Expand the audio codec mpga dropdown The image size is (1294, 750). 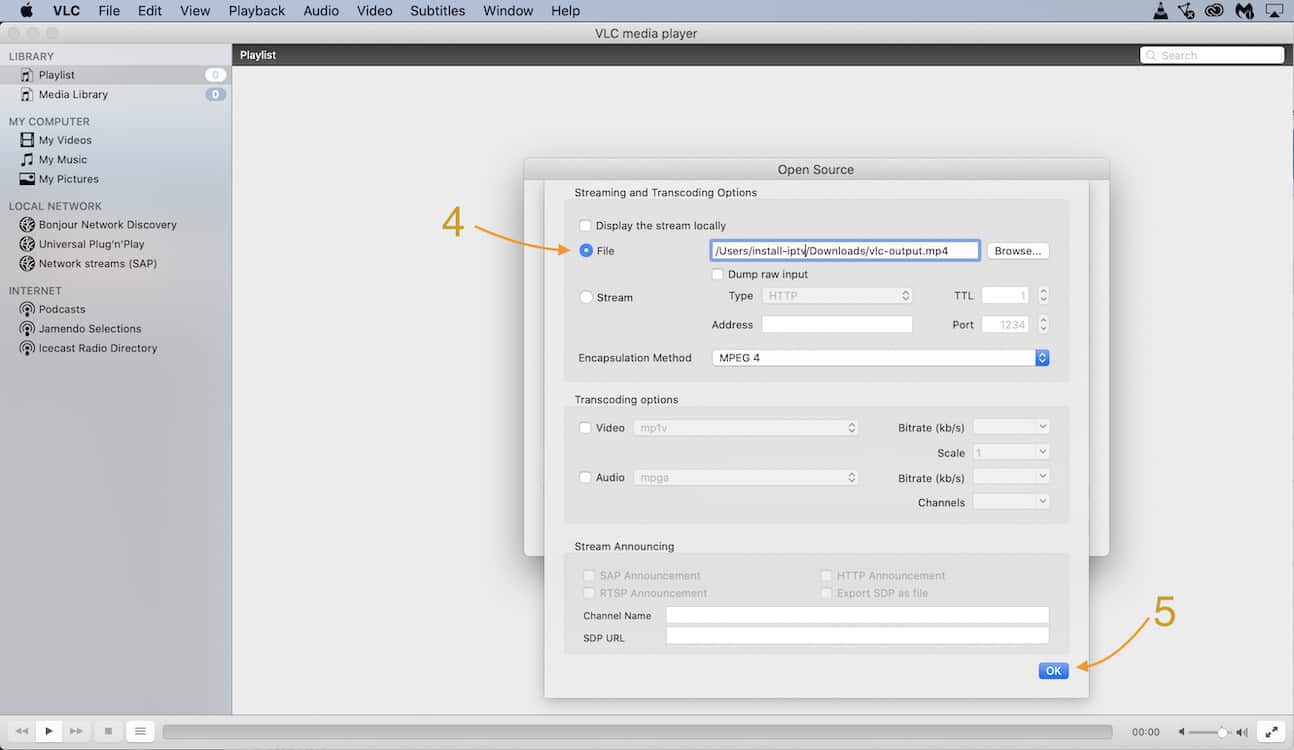tap(745, 478)
